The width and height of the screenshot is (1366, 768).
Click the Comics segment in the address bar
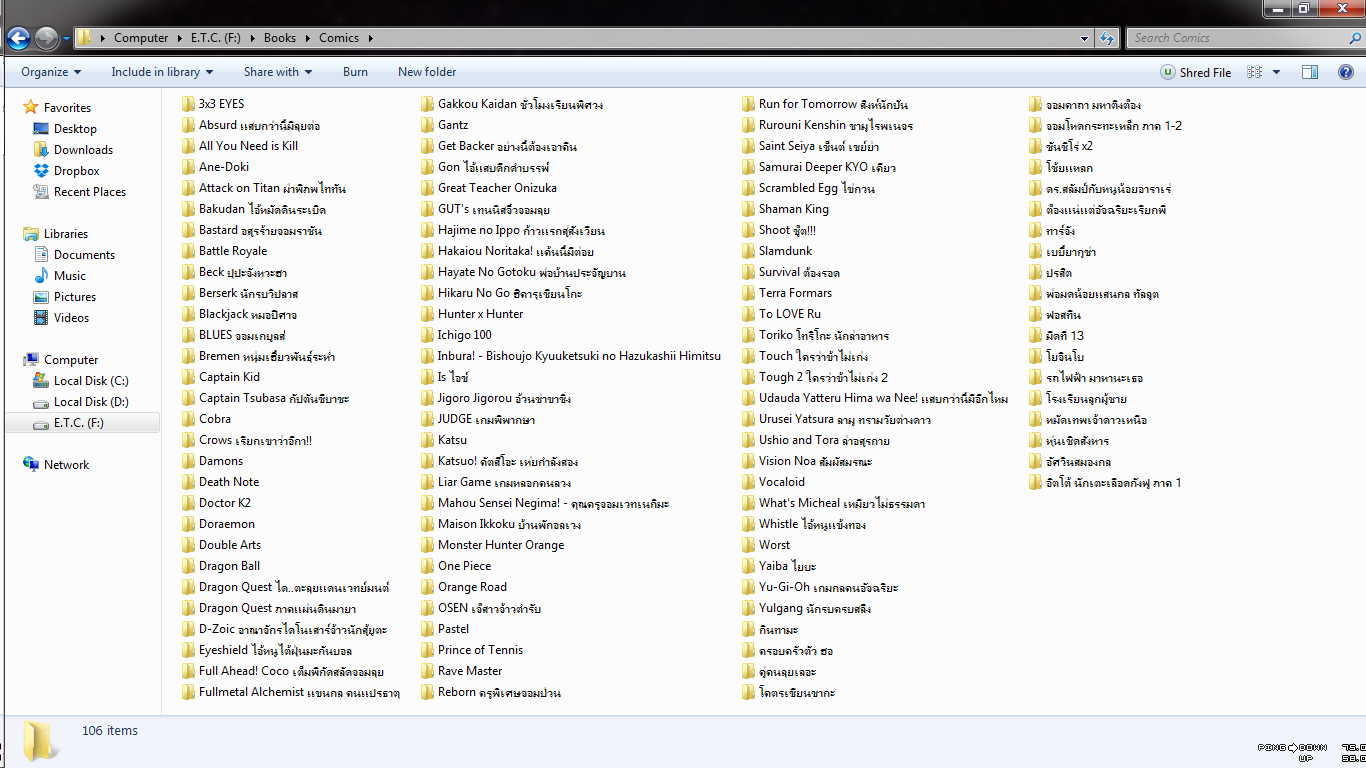tap(339, 38)
